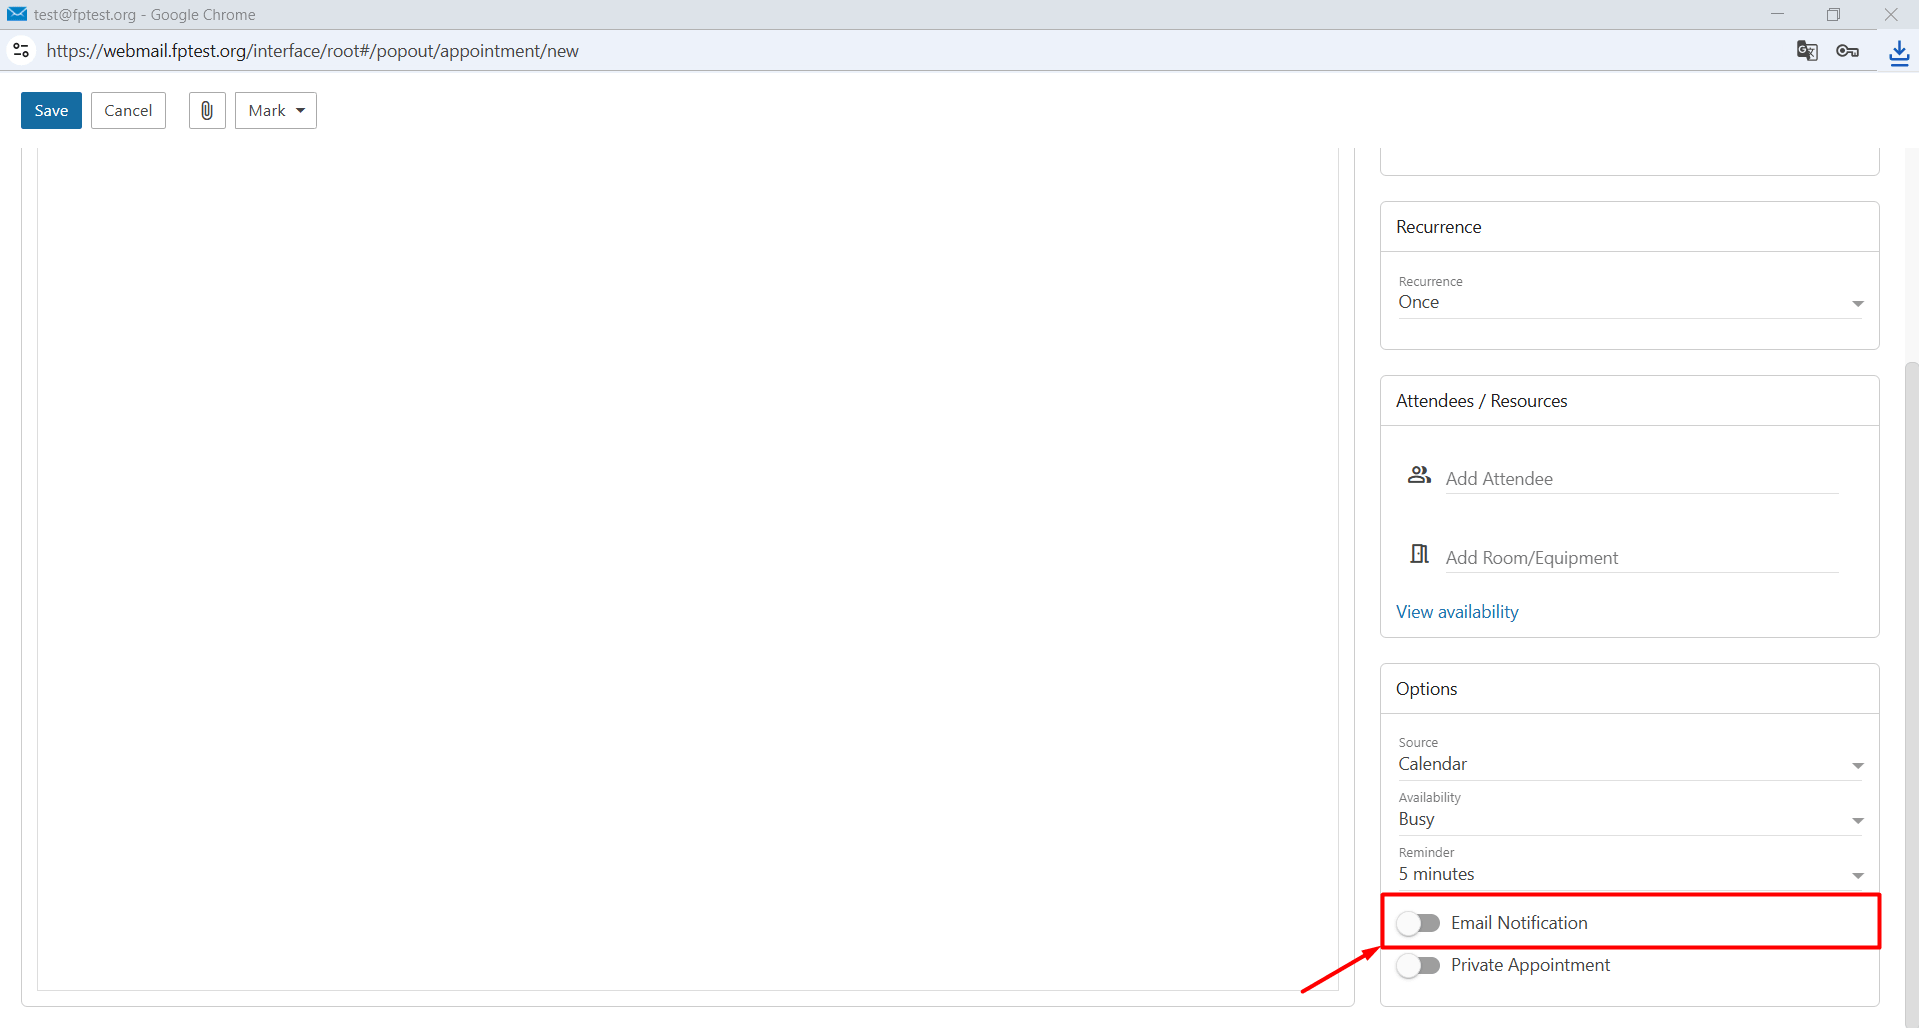Image resolution: width=1919 pixels, height=1028 pixels.
Task: Click the attendees people icon
Action: coord(1419,475)
